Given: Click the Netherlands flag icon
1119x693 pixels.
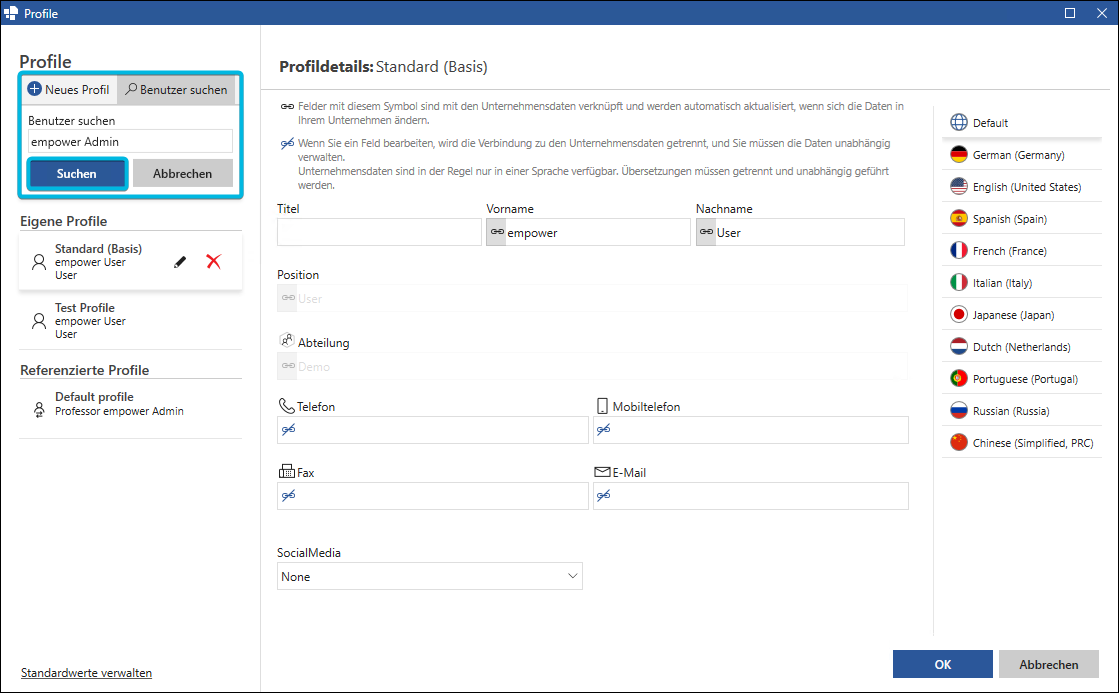Looking at the screenshot, I should click(x=959, y=347).
